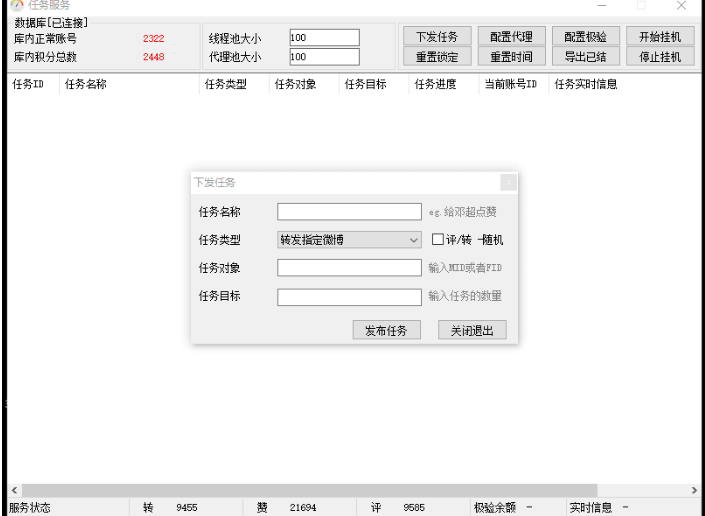Minimize the 任务服务 window
The image size is (705, 516).
click(602, 5)
